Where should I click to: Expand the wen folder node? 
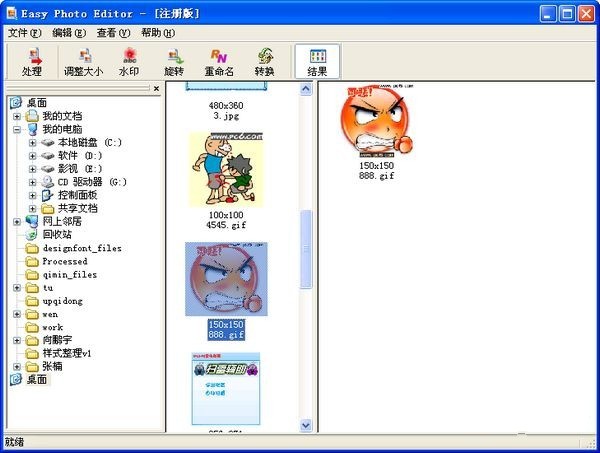click(x=17, y=314)
